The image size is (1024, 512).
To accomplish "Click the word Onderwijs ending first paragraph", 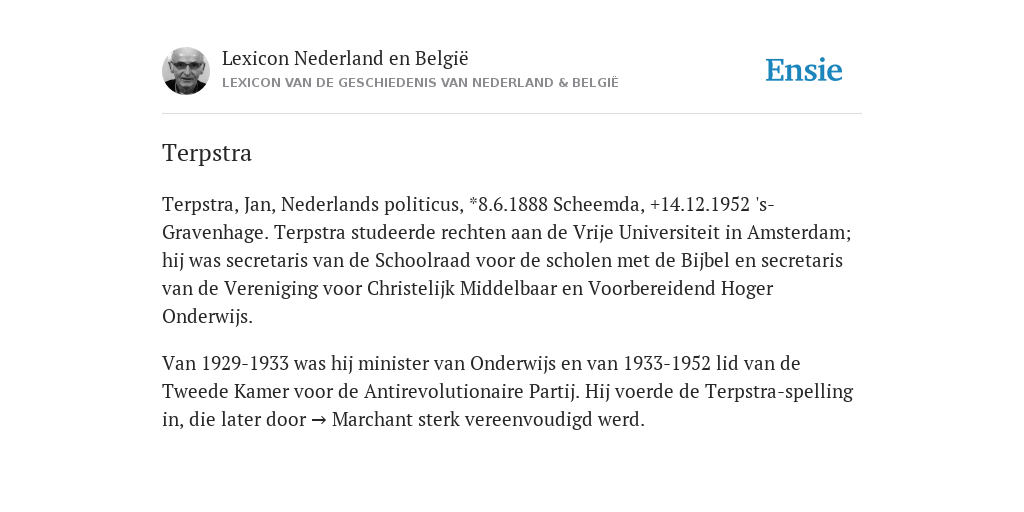I will pos(207,317).
